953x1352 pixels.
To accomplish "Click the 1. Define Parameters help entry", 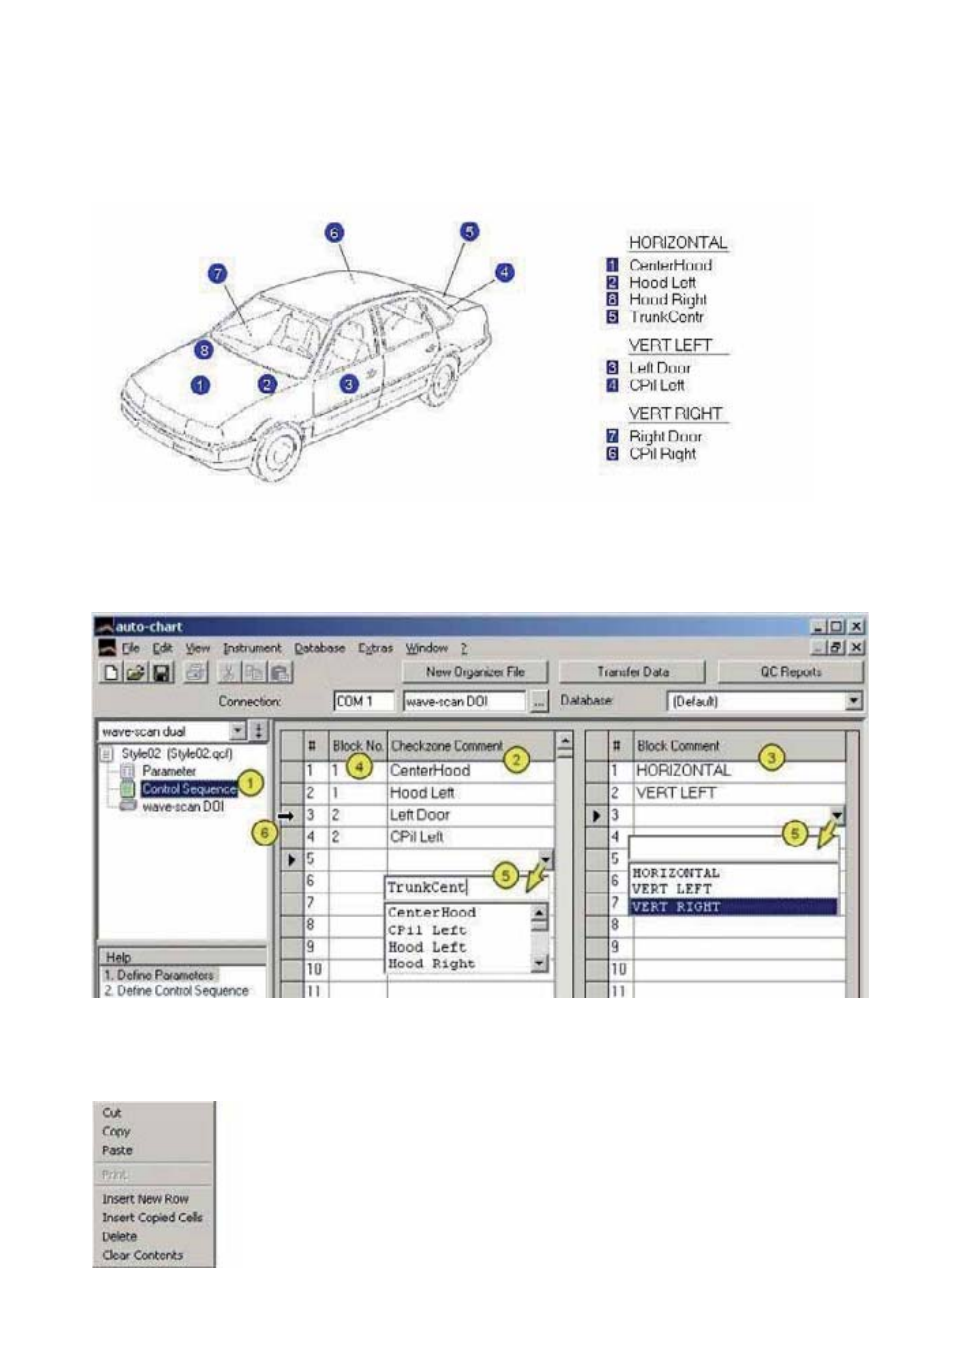I will pos(159,975).
